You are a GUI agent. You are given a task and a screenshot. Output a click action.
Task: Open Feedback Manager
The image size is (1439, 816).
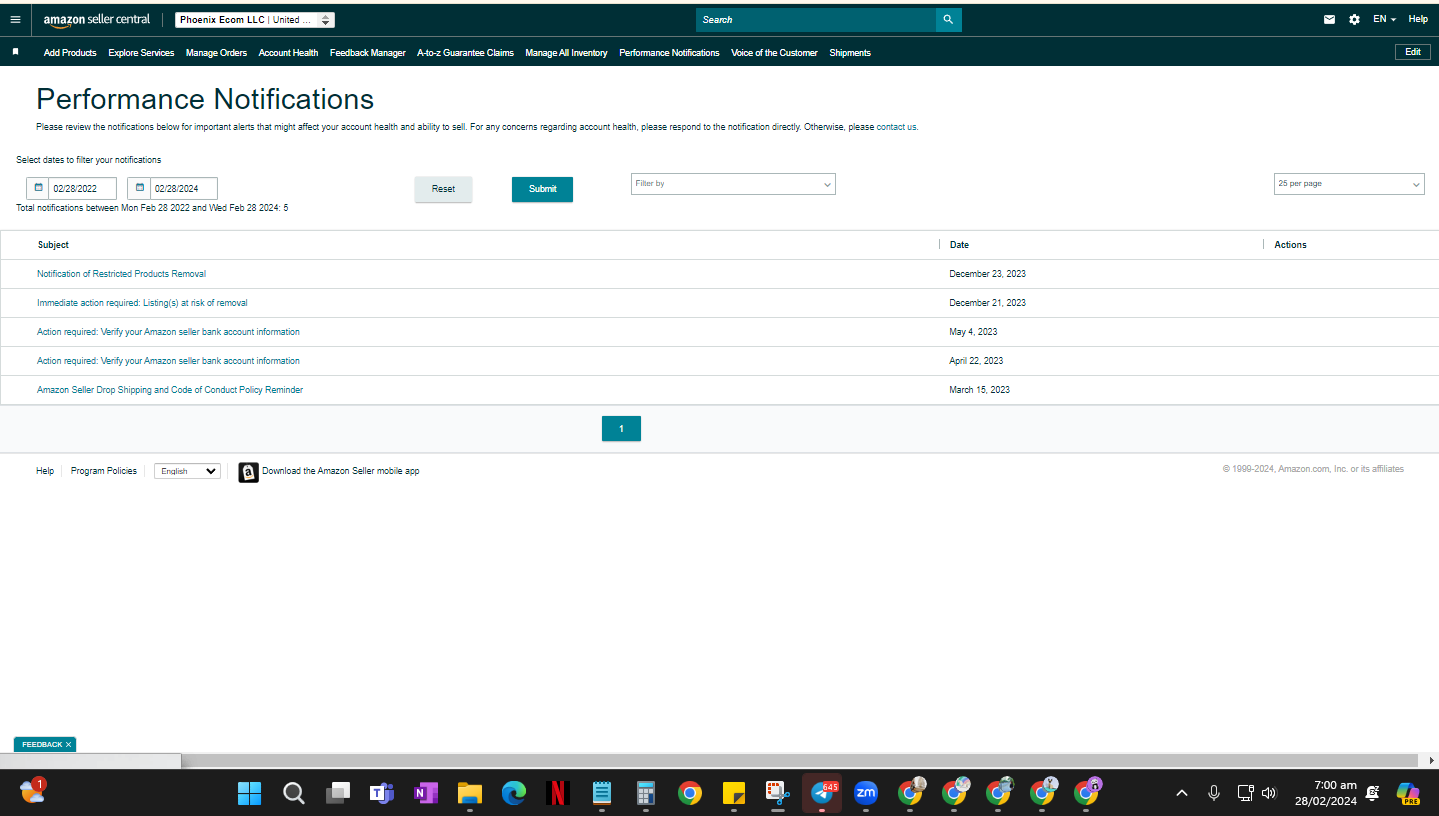point(368,53)
